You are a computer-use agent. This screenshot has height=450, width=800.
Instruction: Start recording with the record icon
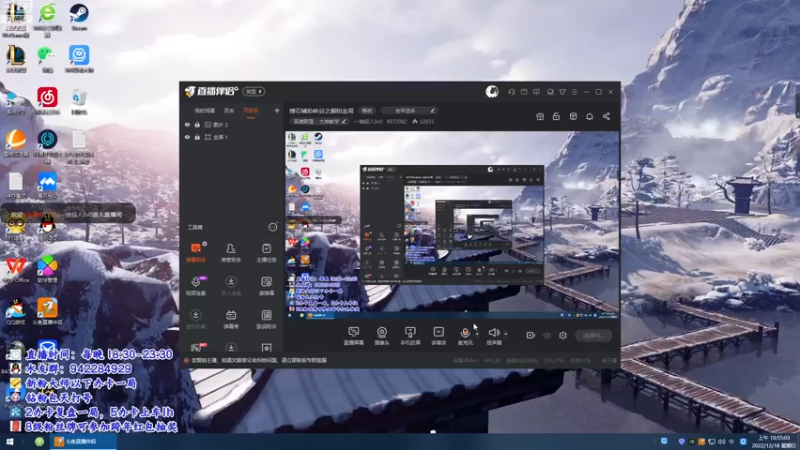pos(530,335)
